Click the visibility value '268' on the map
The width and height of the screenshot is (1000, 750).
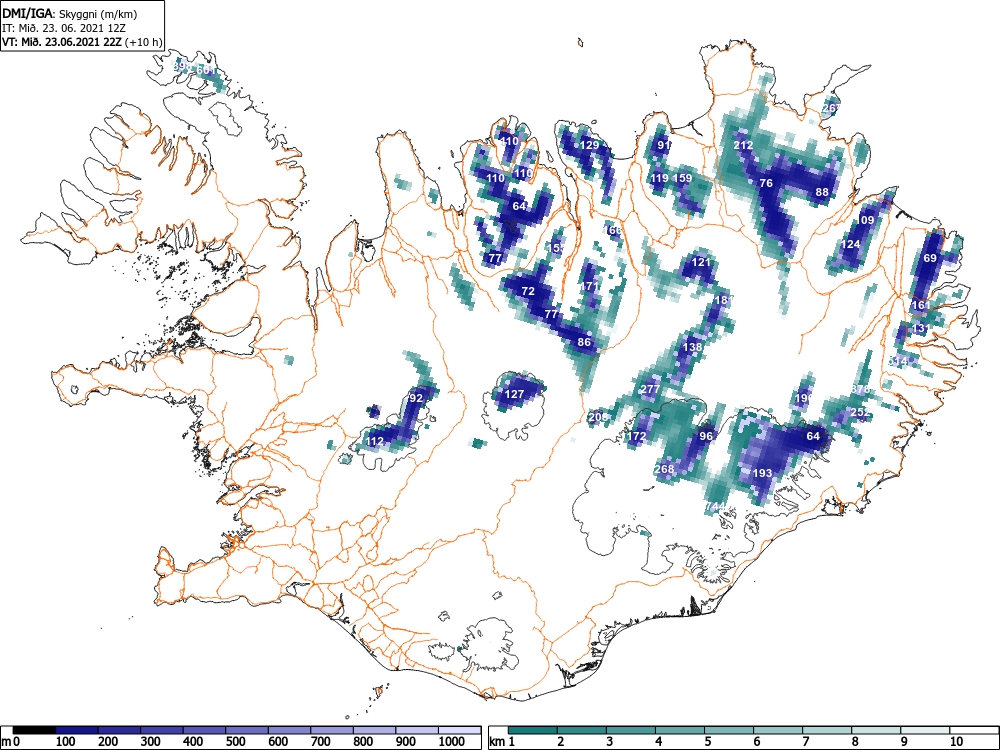click(665, 469)
